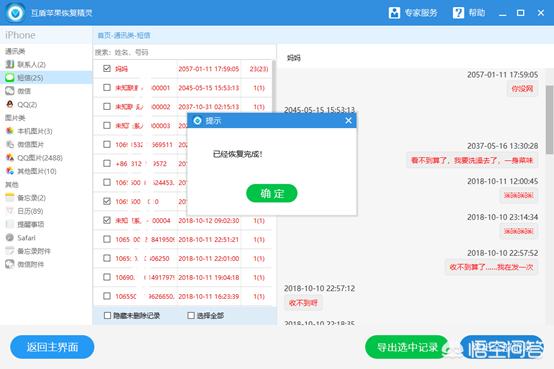Enable the 选择全部 select-all checkbox
This screenshot has height=369, width=554.
pos(191,315)
